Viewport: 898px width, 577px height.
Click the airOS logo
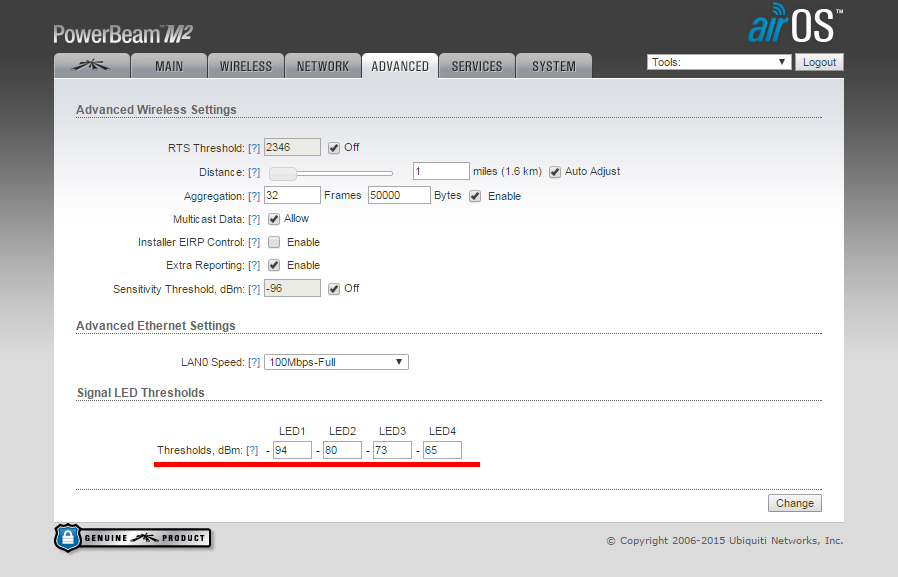click(x=795, y=24)
